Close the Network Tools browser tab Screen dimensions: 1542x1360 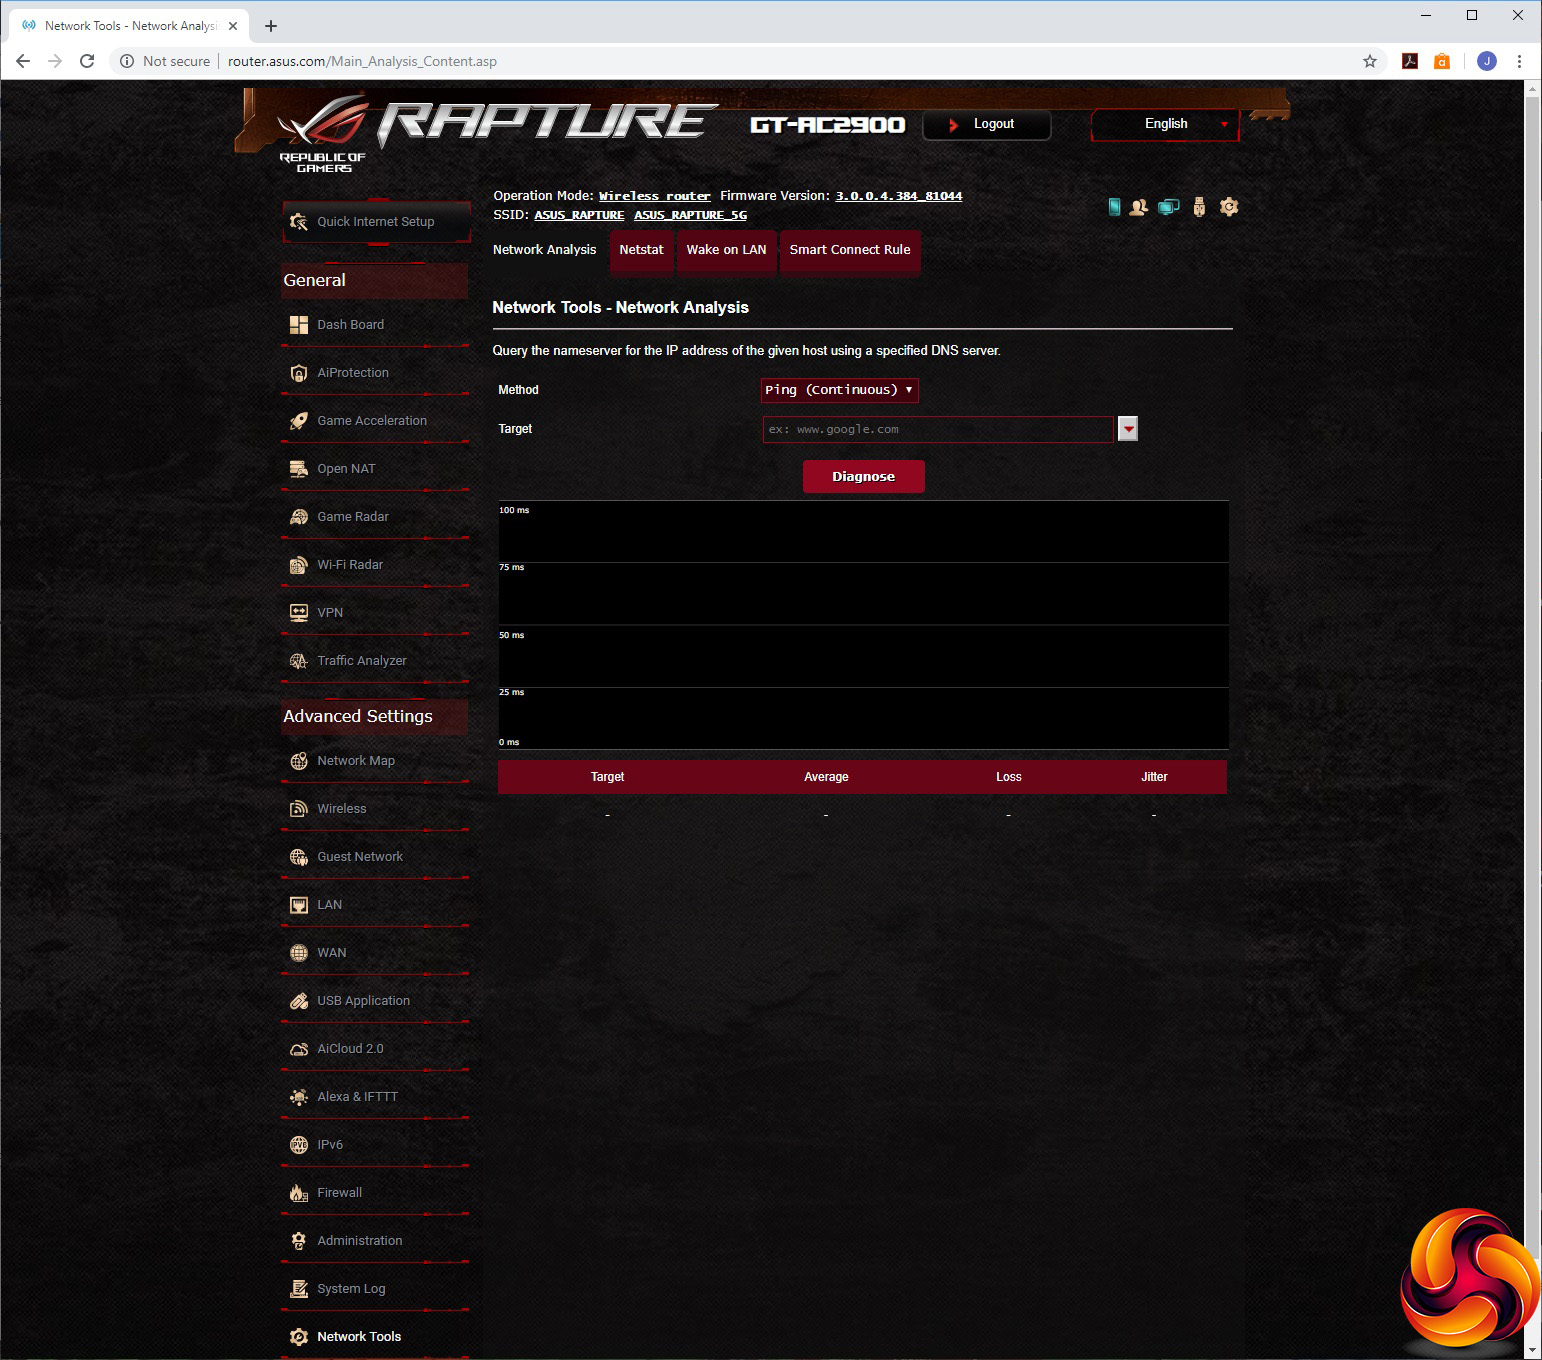[233, 26]
